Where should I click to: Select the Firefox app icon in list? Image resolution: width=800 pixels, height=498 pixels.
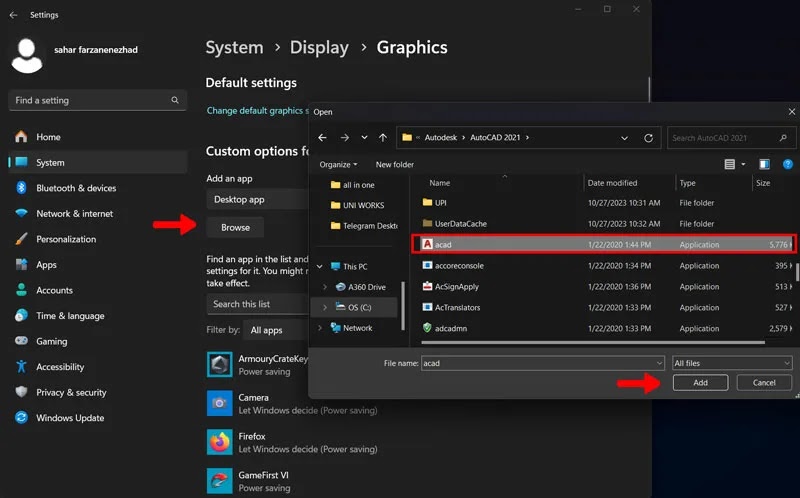[220, 442]
